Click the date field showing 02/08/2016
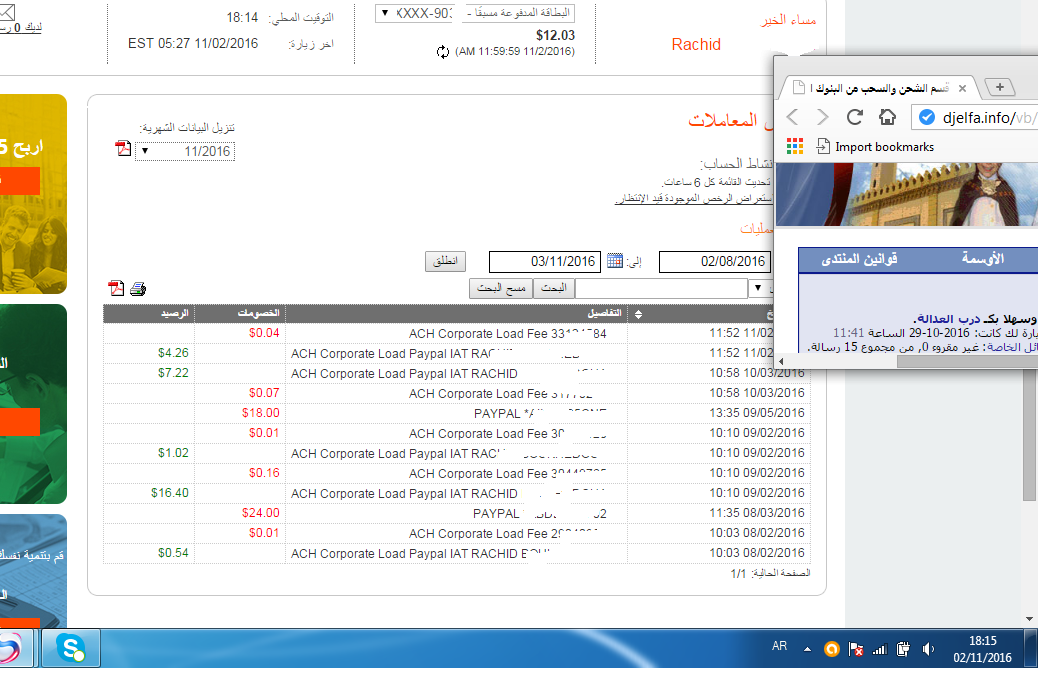 click(x=715, y=262)
